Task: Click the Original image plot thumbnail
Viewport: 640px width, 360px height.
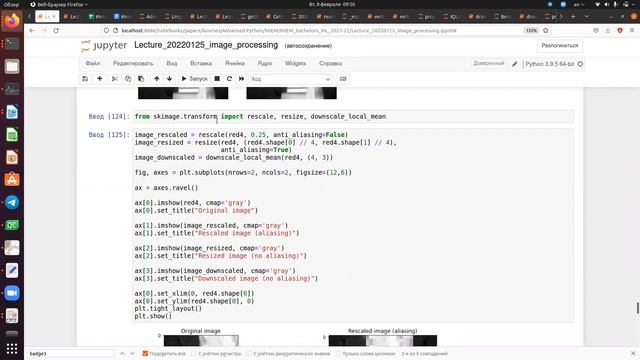Action: pyautogui.click(x=201, y=340)
